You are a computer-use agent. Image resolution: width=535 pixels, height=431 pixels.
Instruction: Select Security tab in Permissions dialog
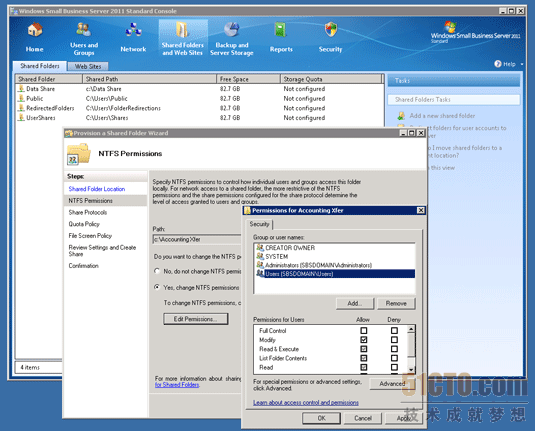[259, 224]
